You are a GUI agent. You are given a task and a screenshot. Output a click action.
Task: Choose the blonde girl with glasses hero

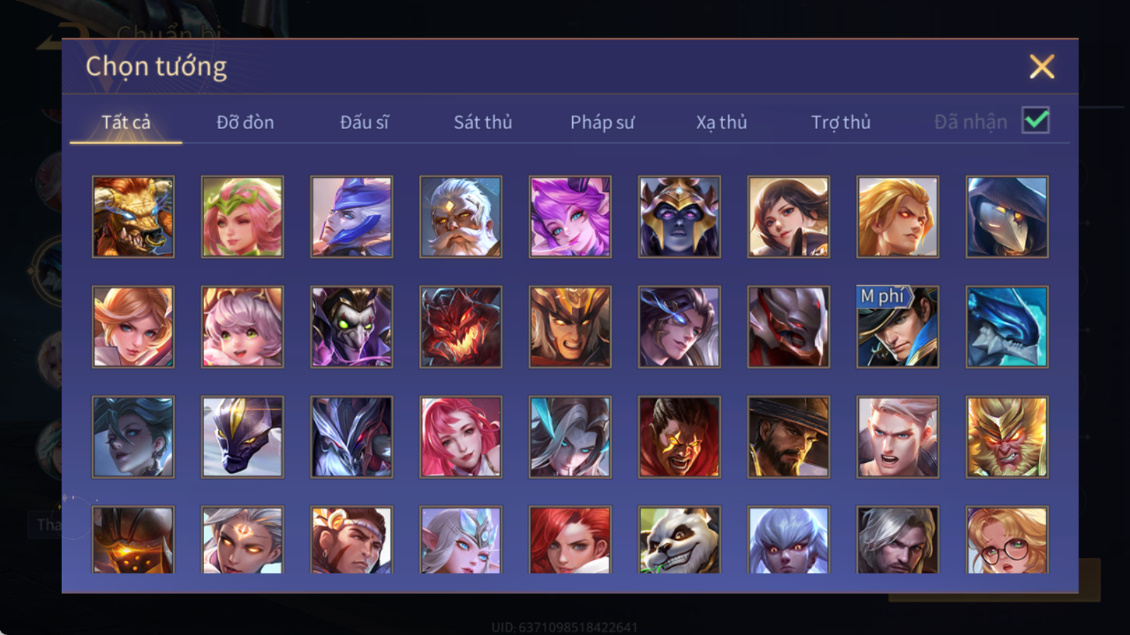click(x=1007, y=540)
